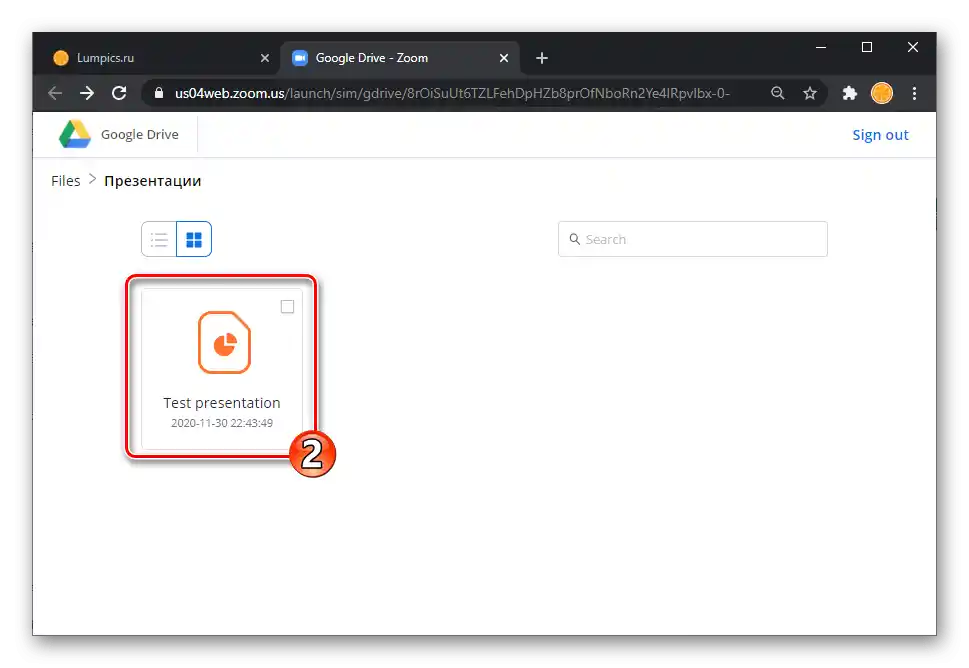Click the Google Drive logo
The height and width of the screenshot is (668, 969).
(x=75, y=134)
